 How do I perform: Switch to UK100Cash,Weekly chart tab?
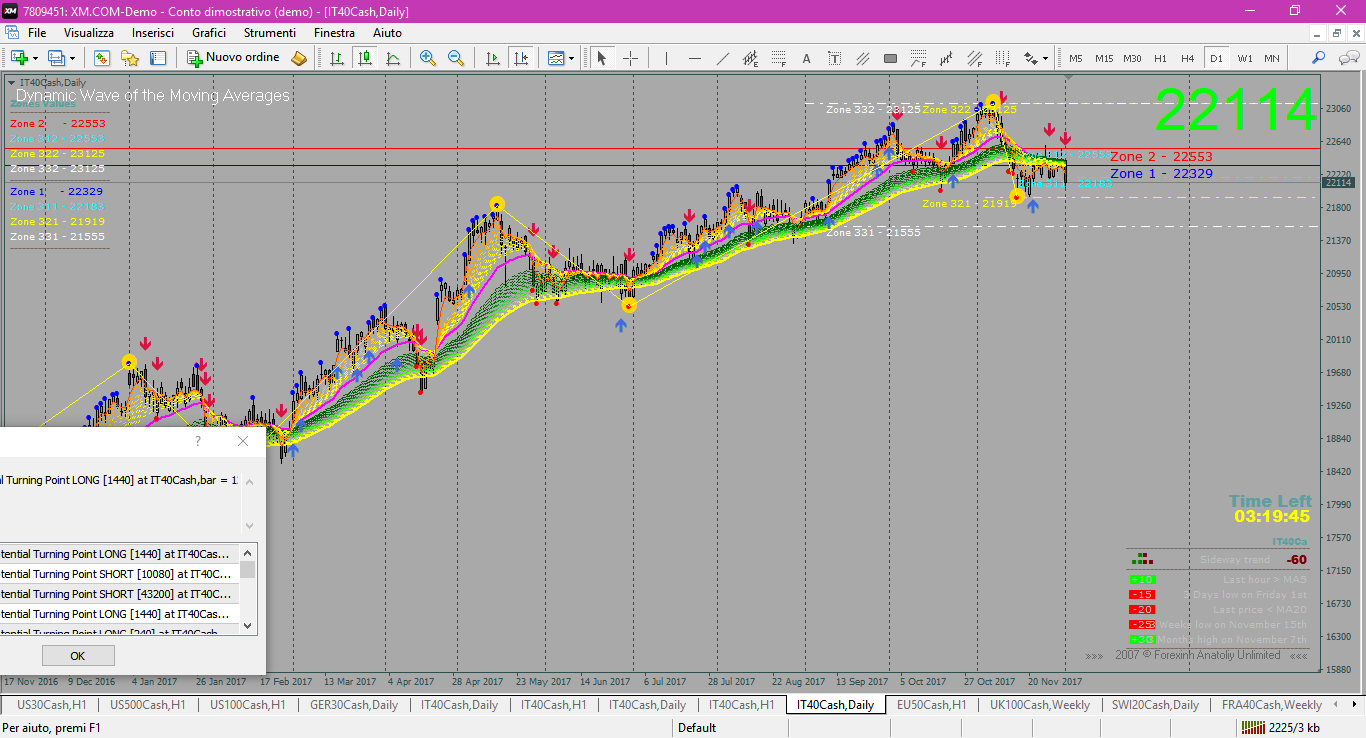tap(1040, 705)
